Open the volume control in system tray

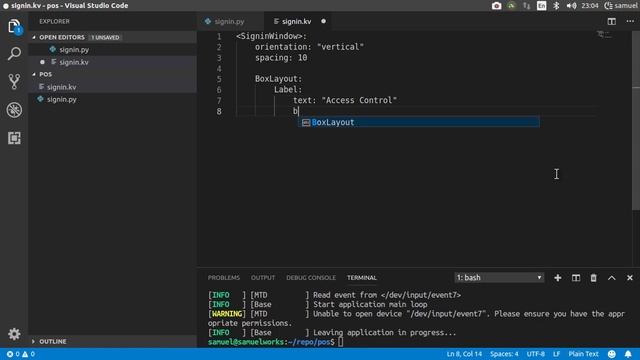point(571,6)
